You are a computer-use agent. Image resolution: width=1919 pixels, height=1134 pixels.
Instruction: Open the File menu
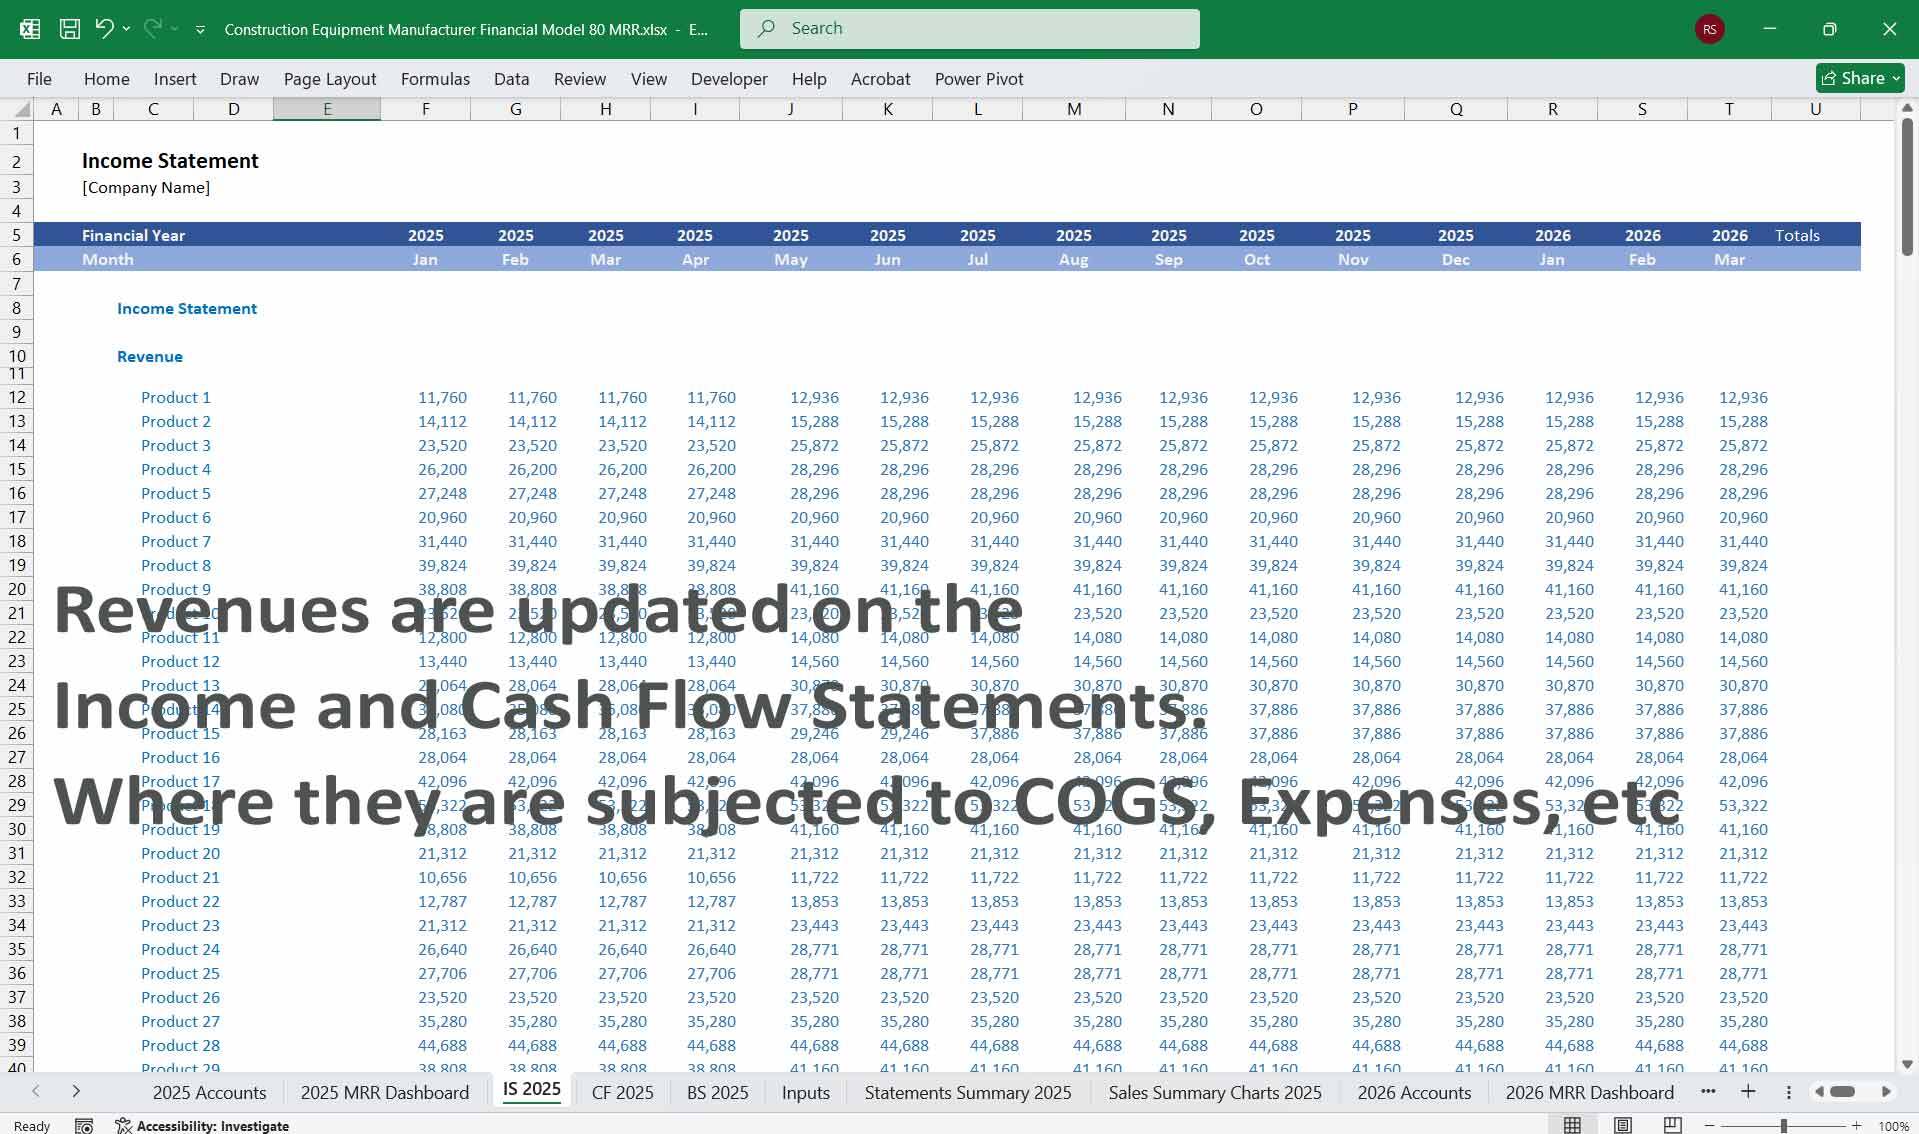tap(39, 79)
